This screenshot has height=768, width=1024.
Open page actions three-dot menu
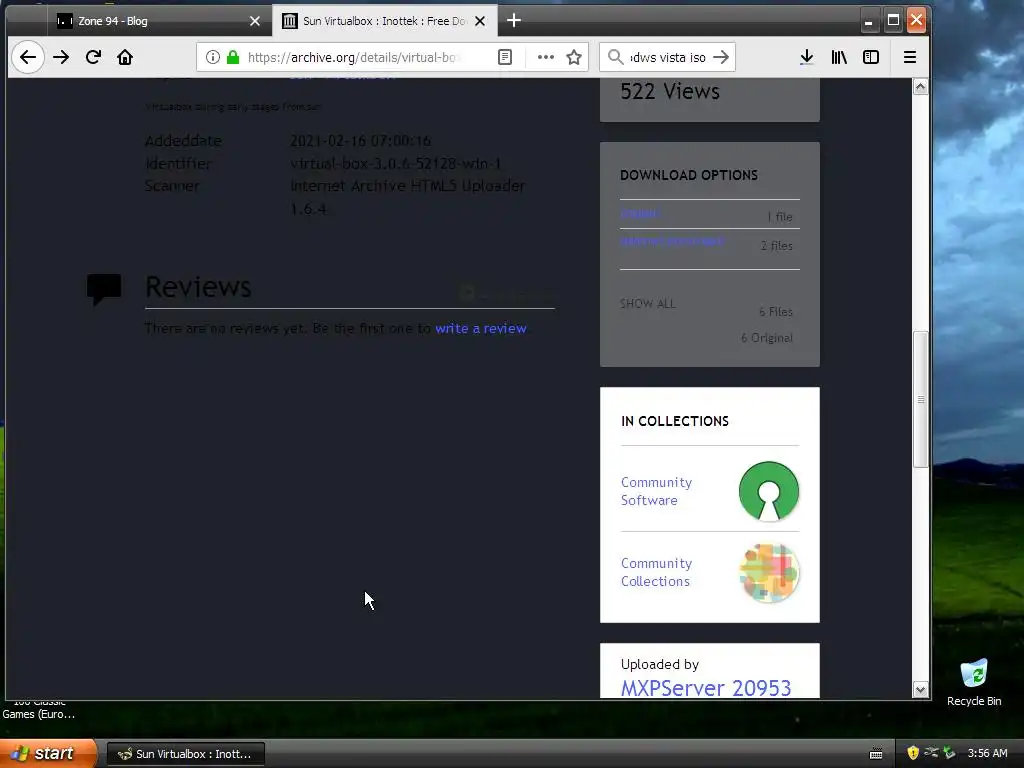pos(545,57)
